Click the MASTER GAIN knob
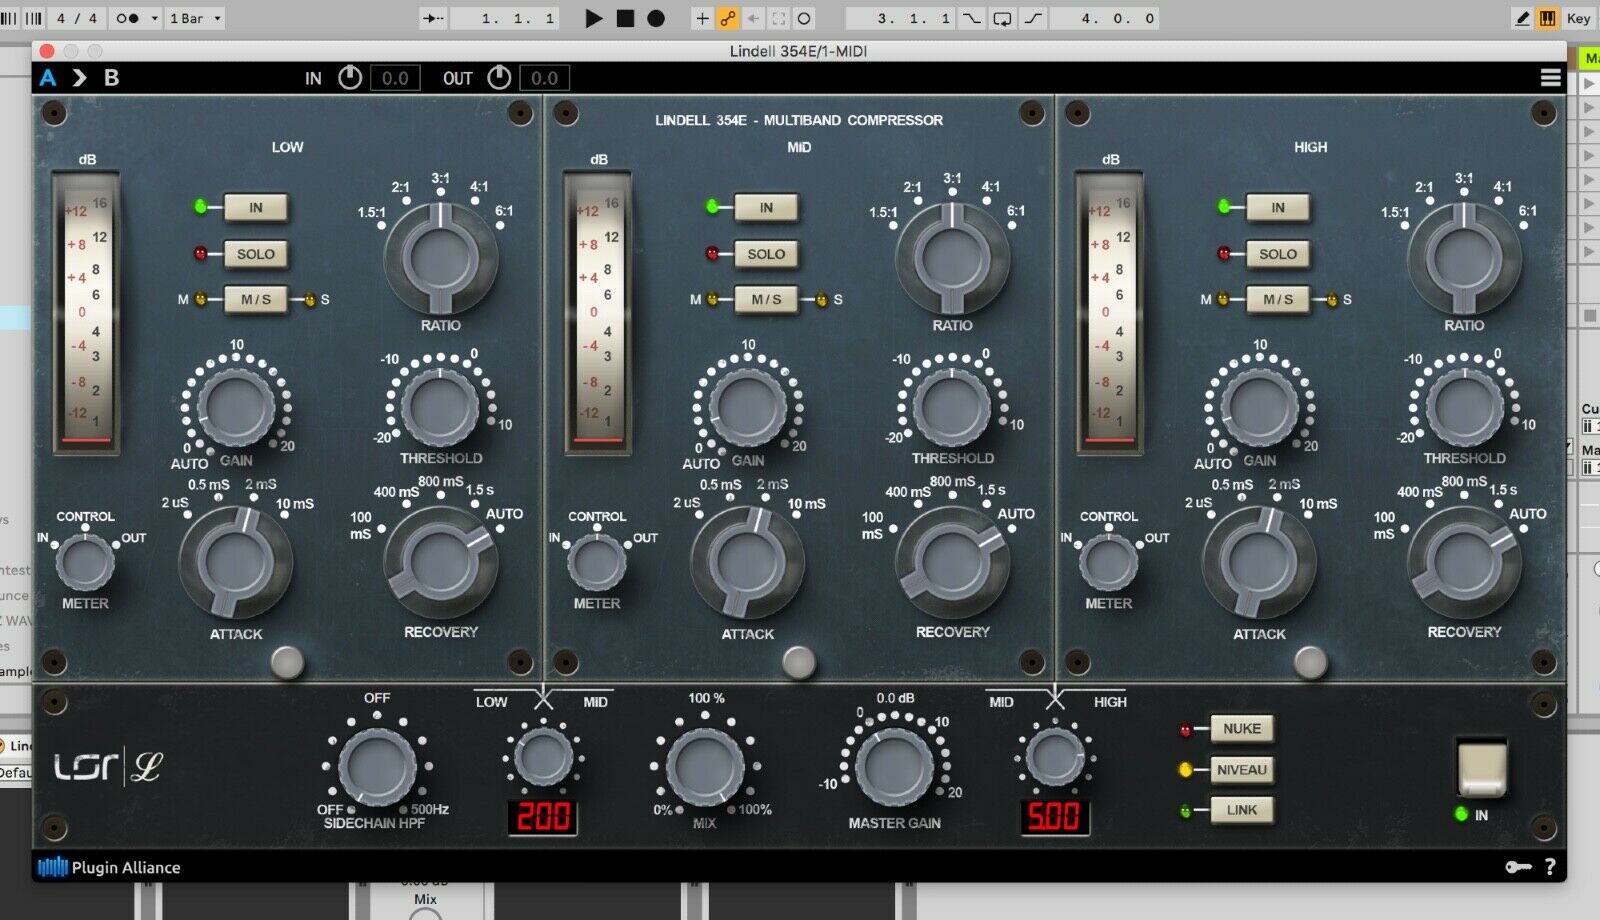Image resolution: width=1600 pixels, height=920 pixels. (895, 768)
